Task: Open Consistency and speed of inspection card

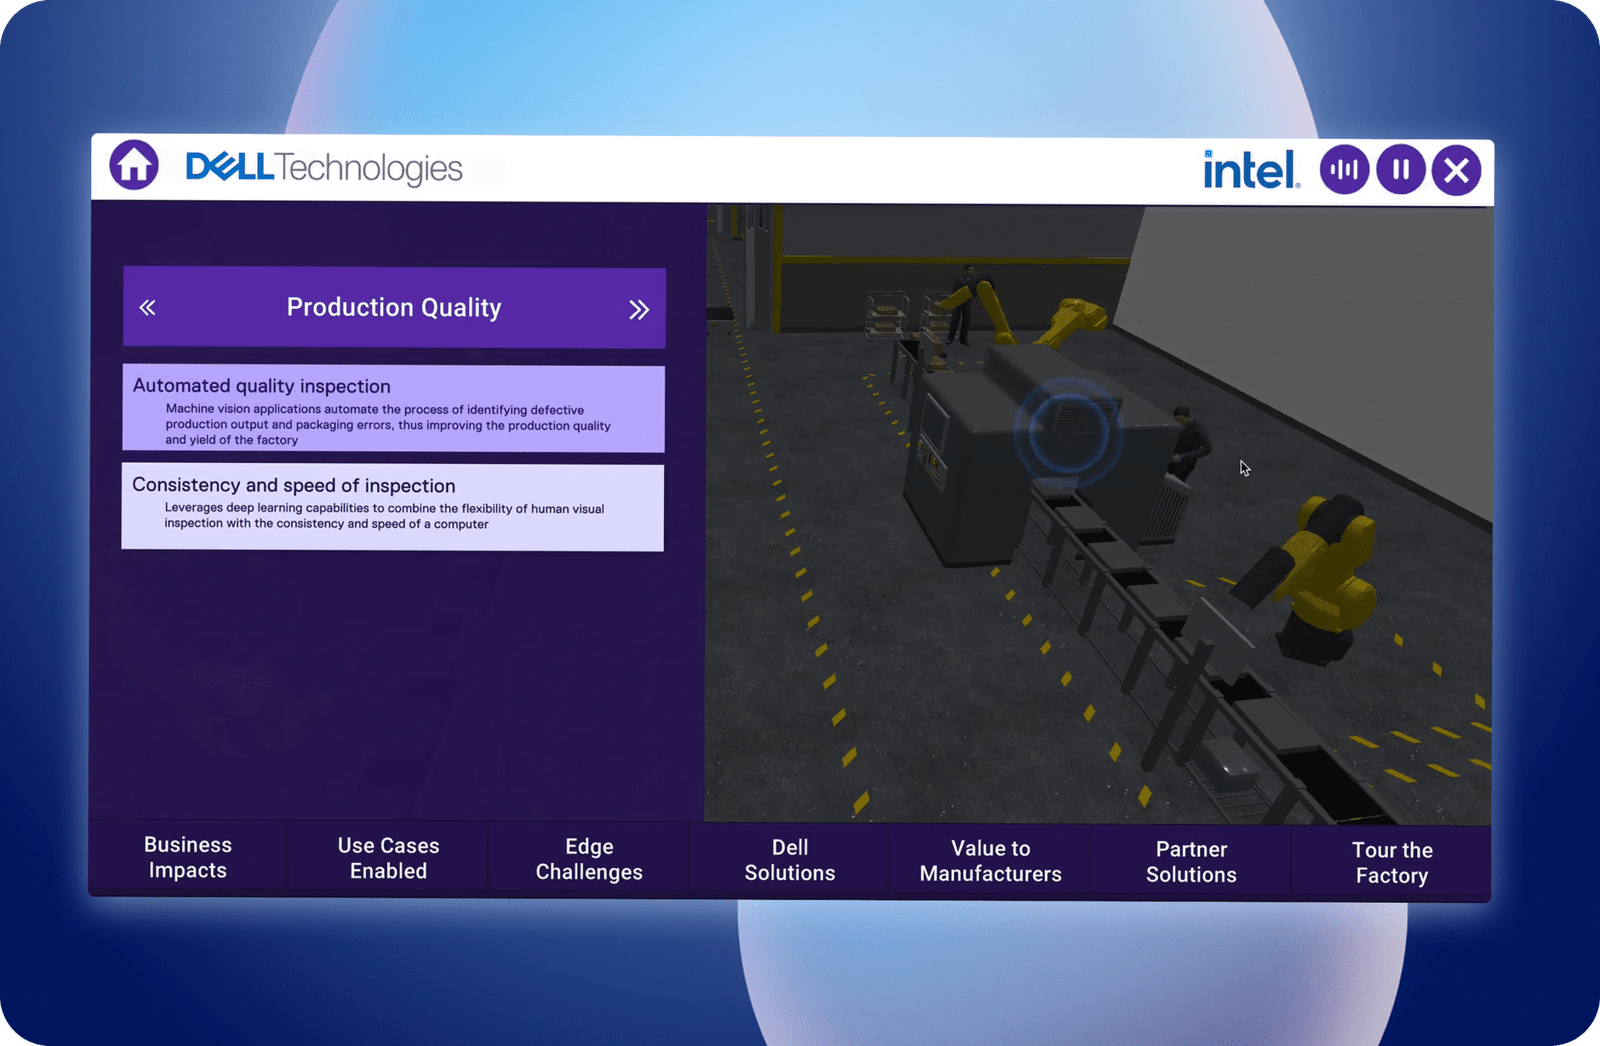Action: (x=392, y=507)
